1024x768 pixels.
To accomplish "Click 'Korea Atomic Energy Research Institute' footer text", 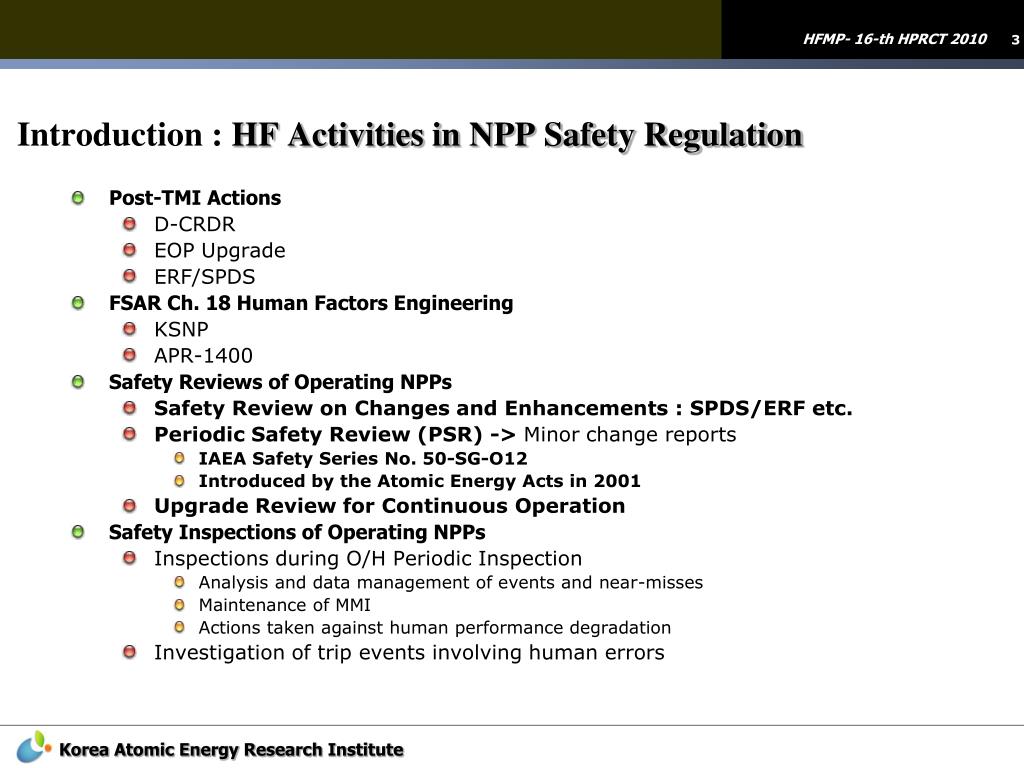I will point(231,750).
